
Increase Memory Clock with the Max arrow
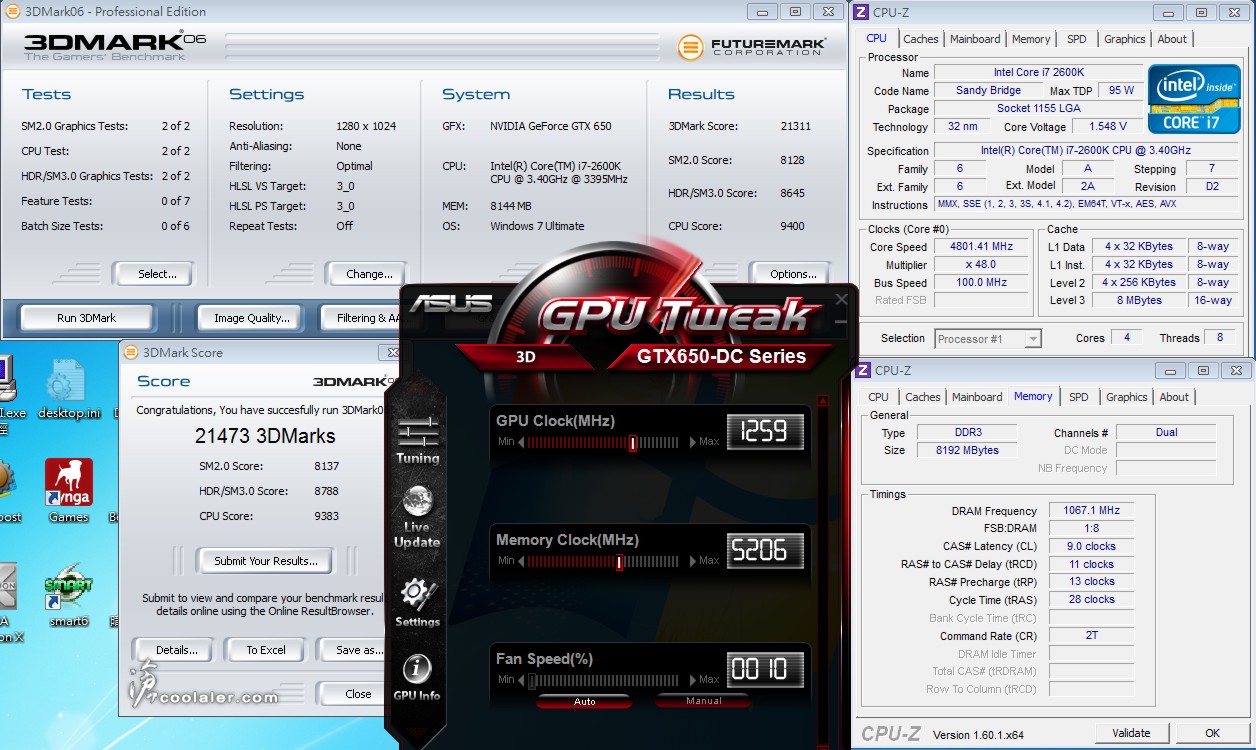[693, 561]
